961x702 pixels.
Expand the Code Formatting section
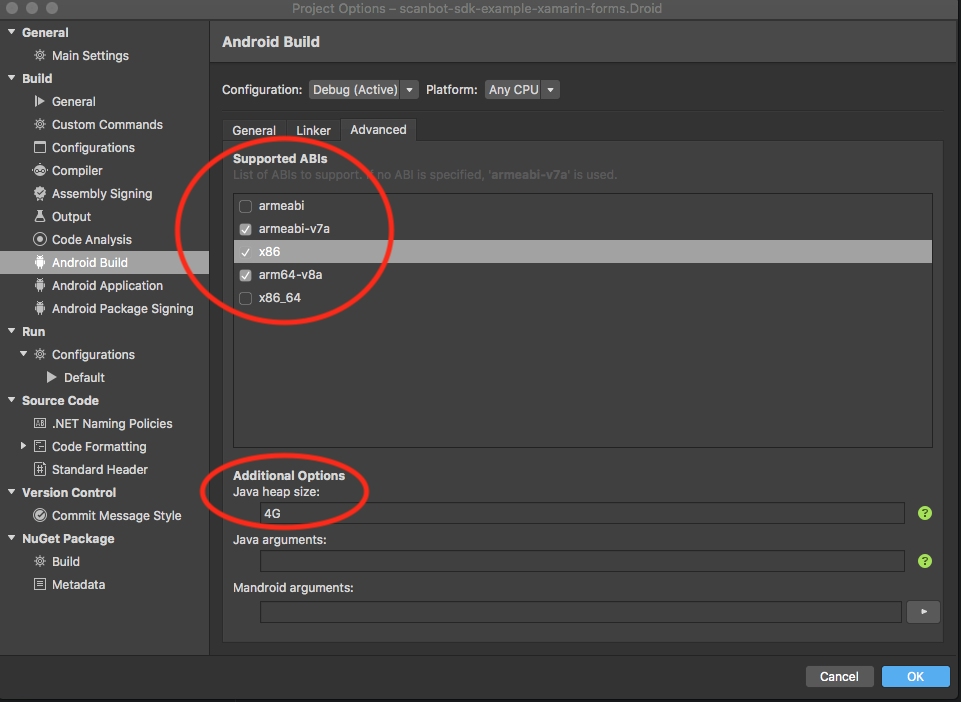(x=23, y=446)
